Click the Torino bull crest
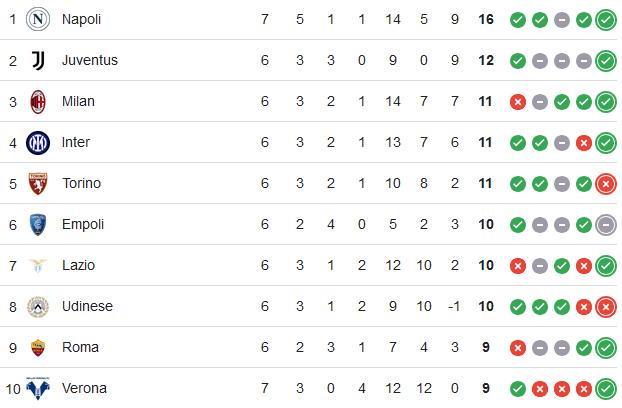The width and height of the screenshot is (622, 408). [x=38, y=184]
